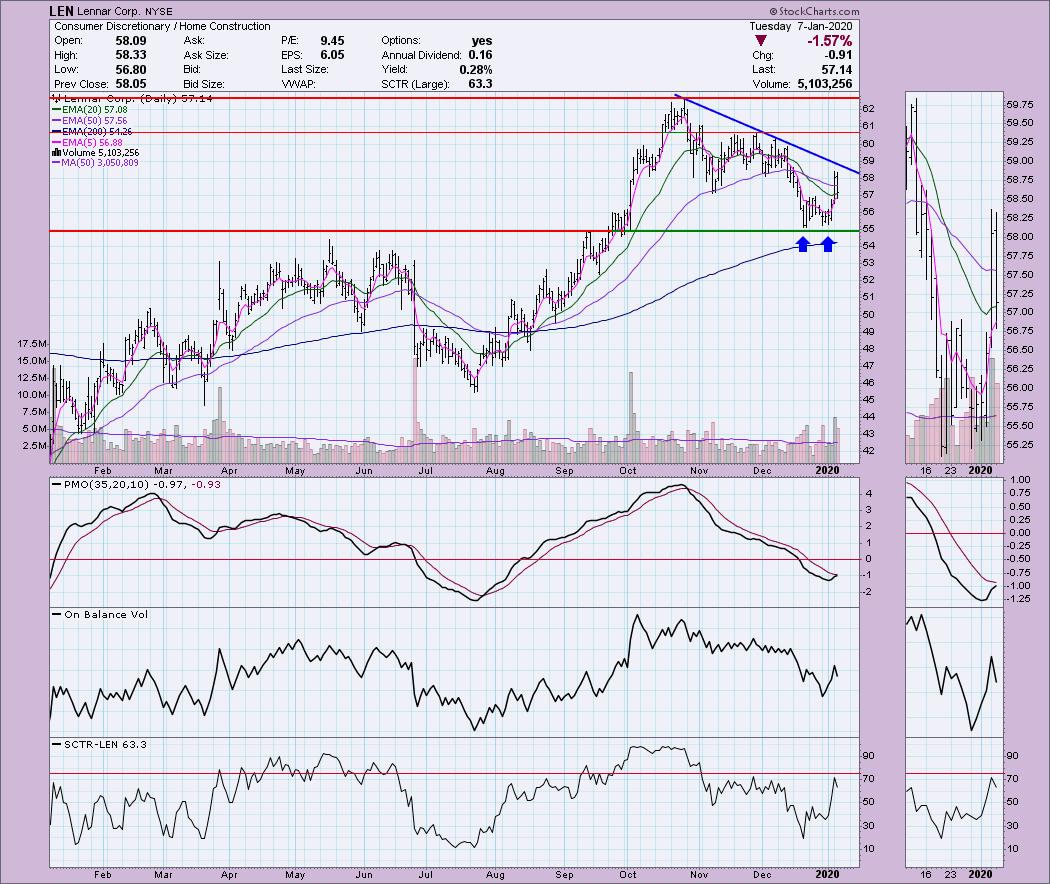Click the 59.75 label on zoomed price axis
1050x884 pixels.
point(1019,105)
